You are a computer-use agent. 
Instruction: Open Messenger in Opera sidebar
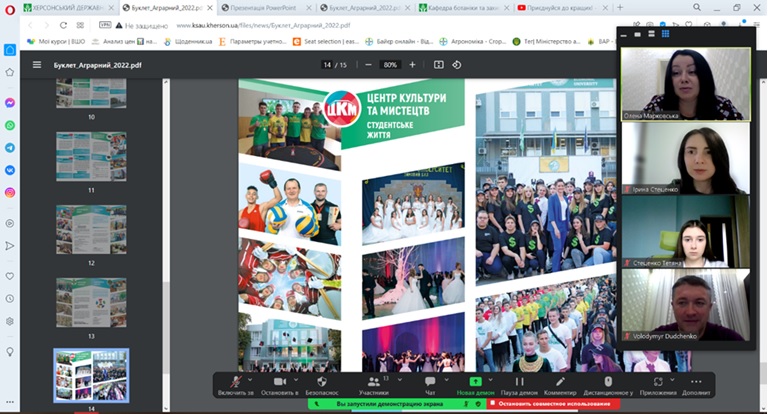(x=10, y=103)
